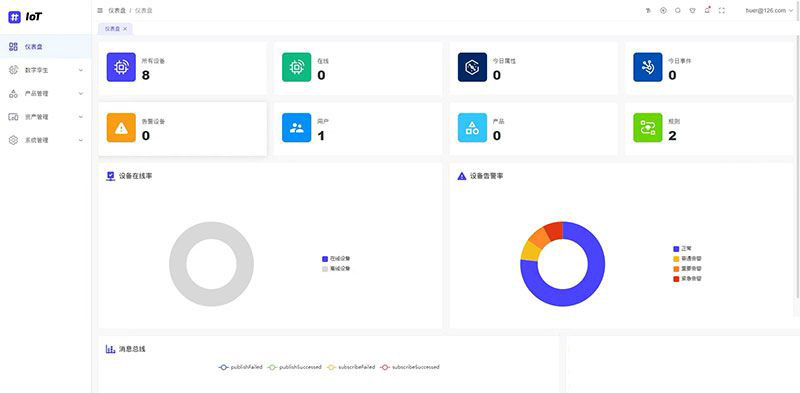800x393 pixels.
Task: Open the 系统管理 menu label
Action: 36,140
